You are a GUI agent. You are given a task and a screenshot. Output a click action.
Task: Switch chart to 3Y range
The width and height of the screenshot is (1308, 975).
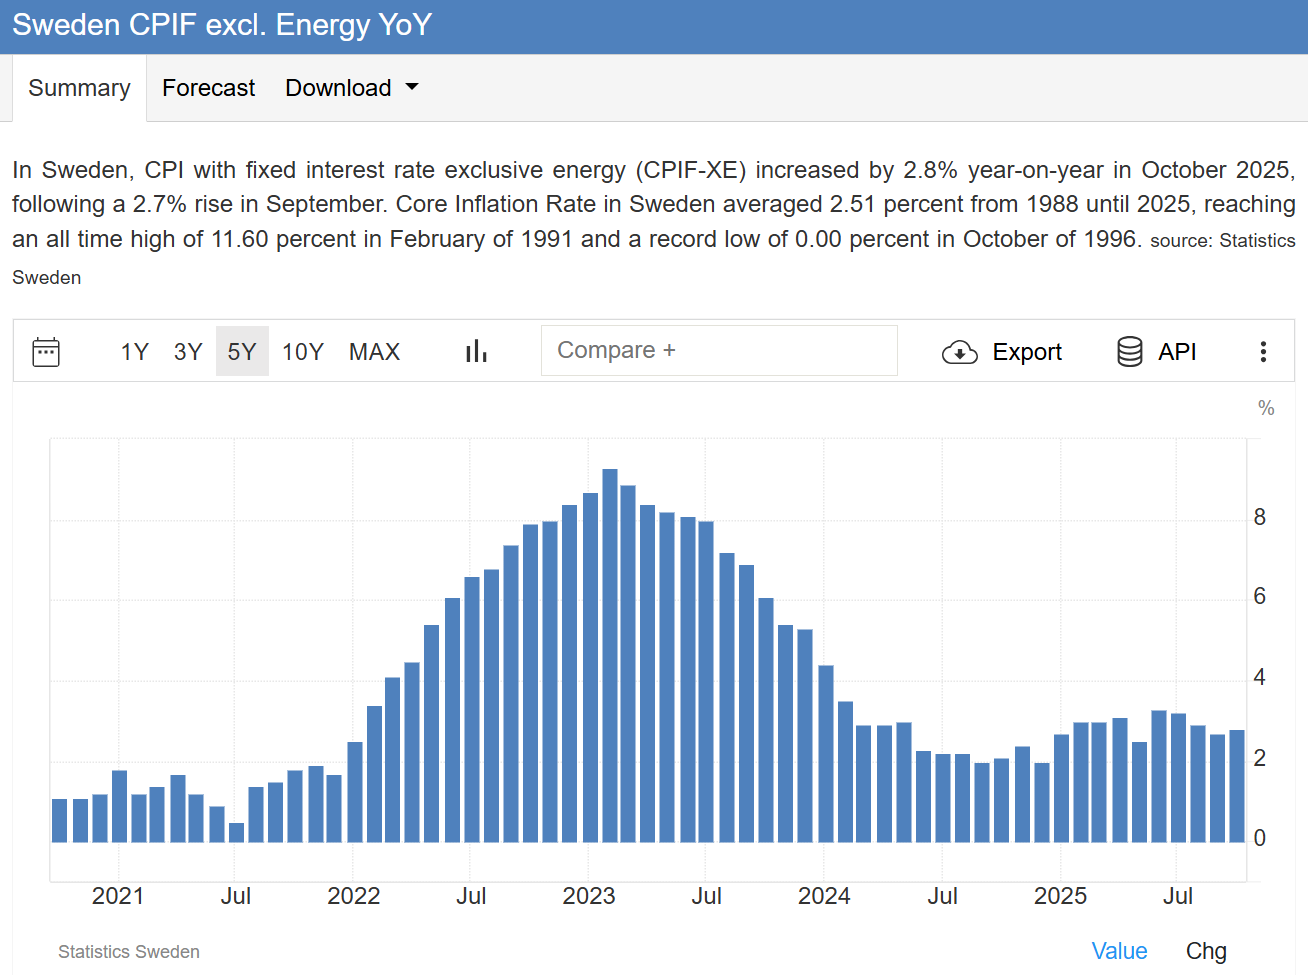(x=188, y=352)
